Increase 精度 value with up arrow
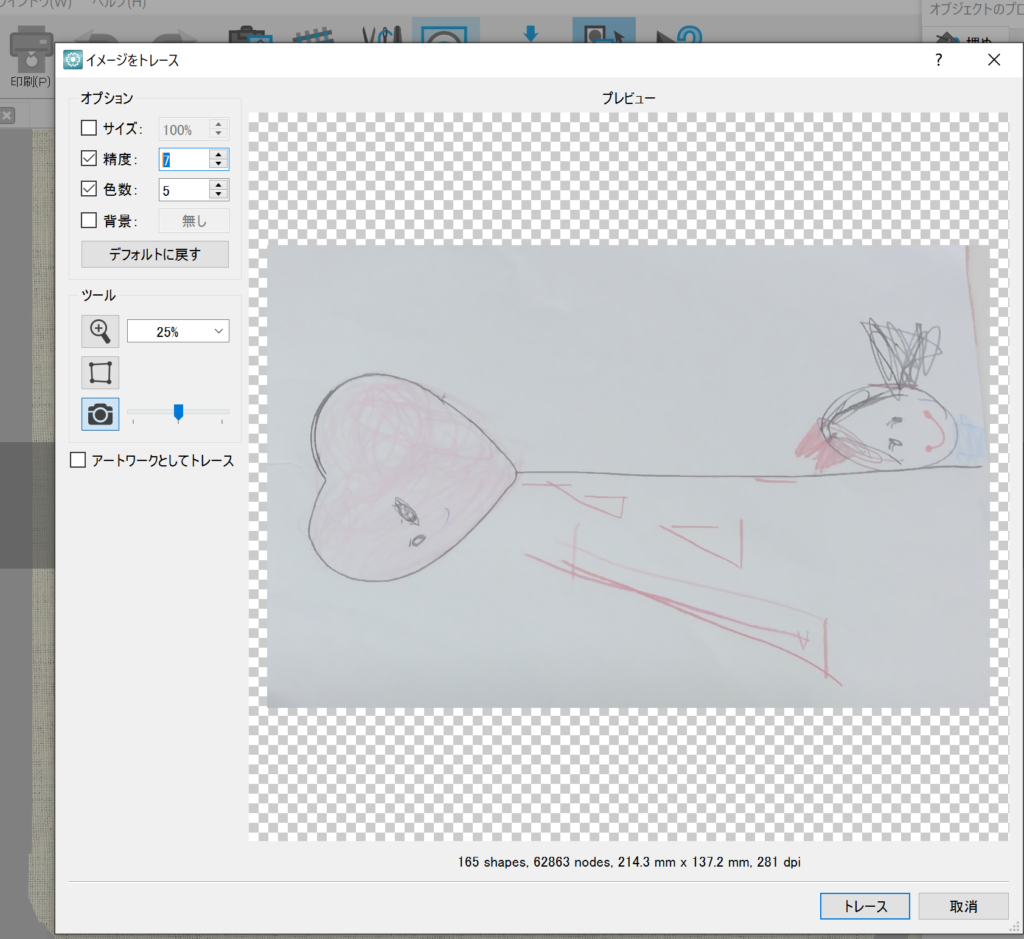Image resolution: width=1024 pixels, height=939 pixels. [218, 154]
